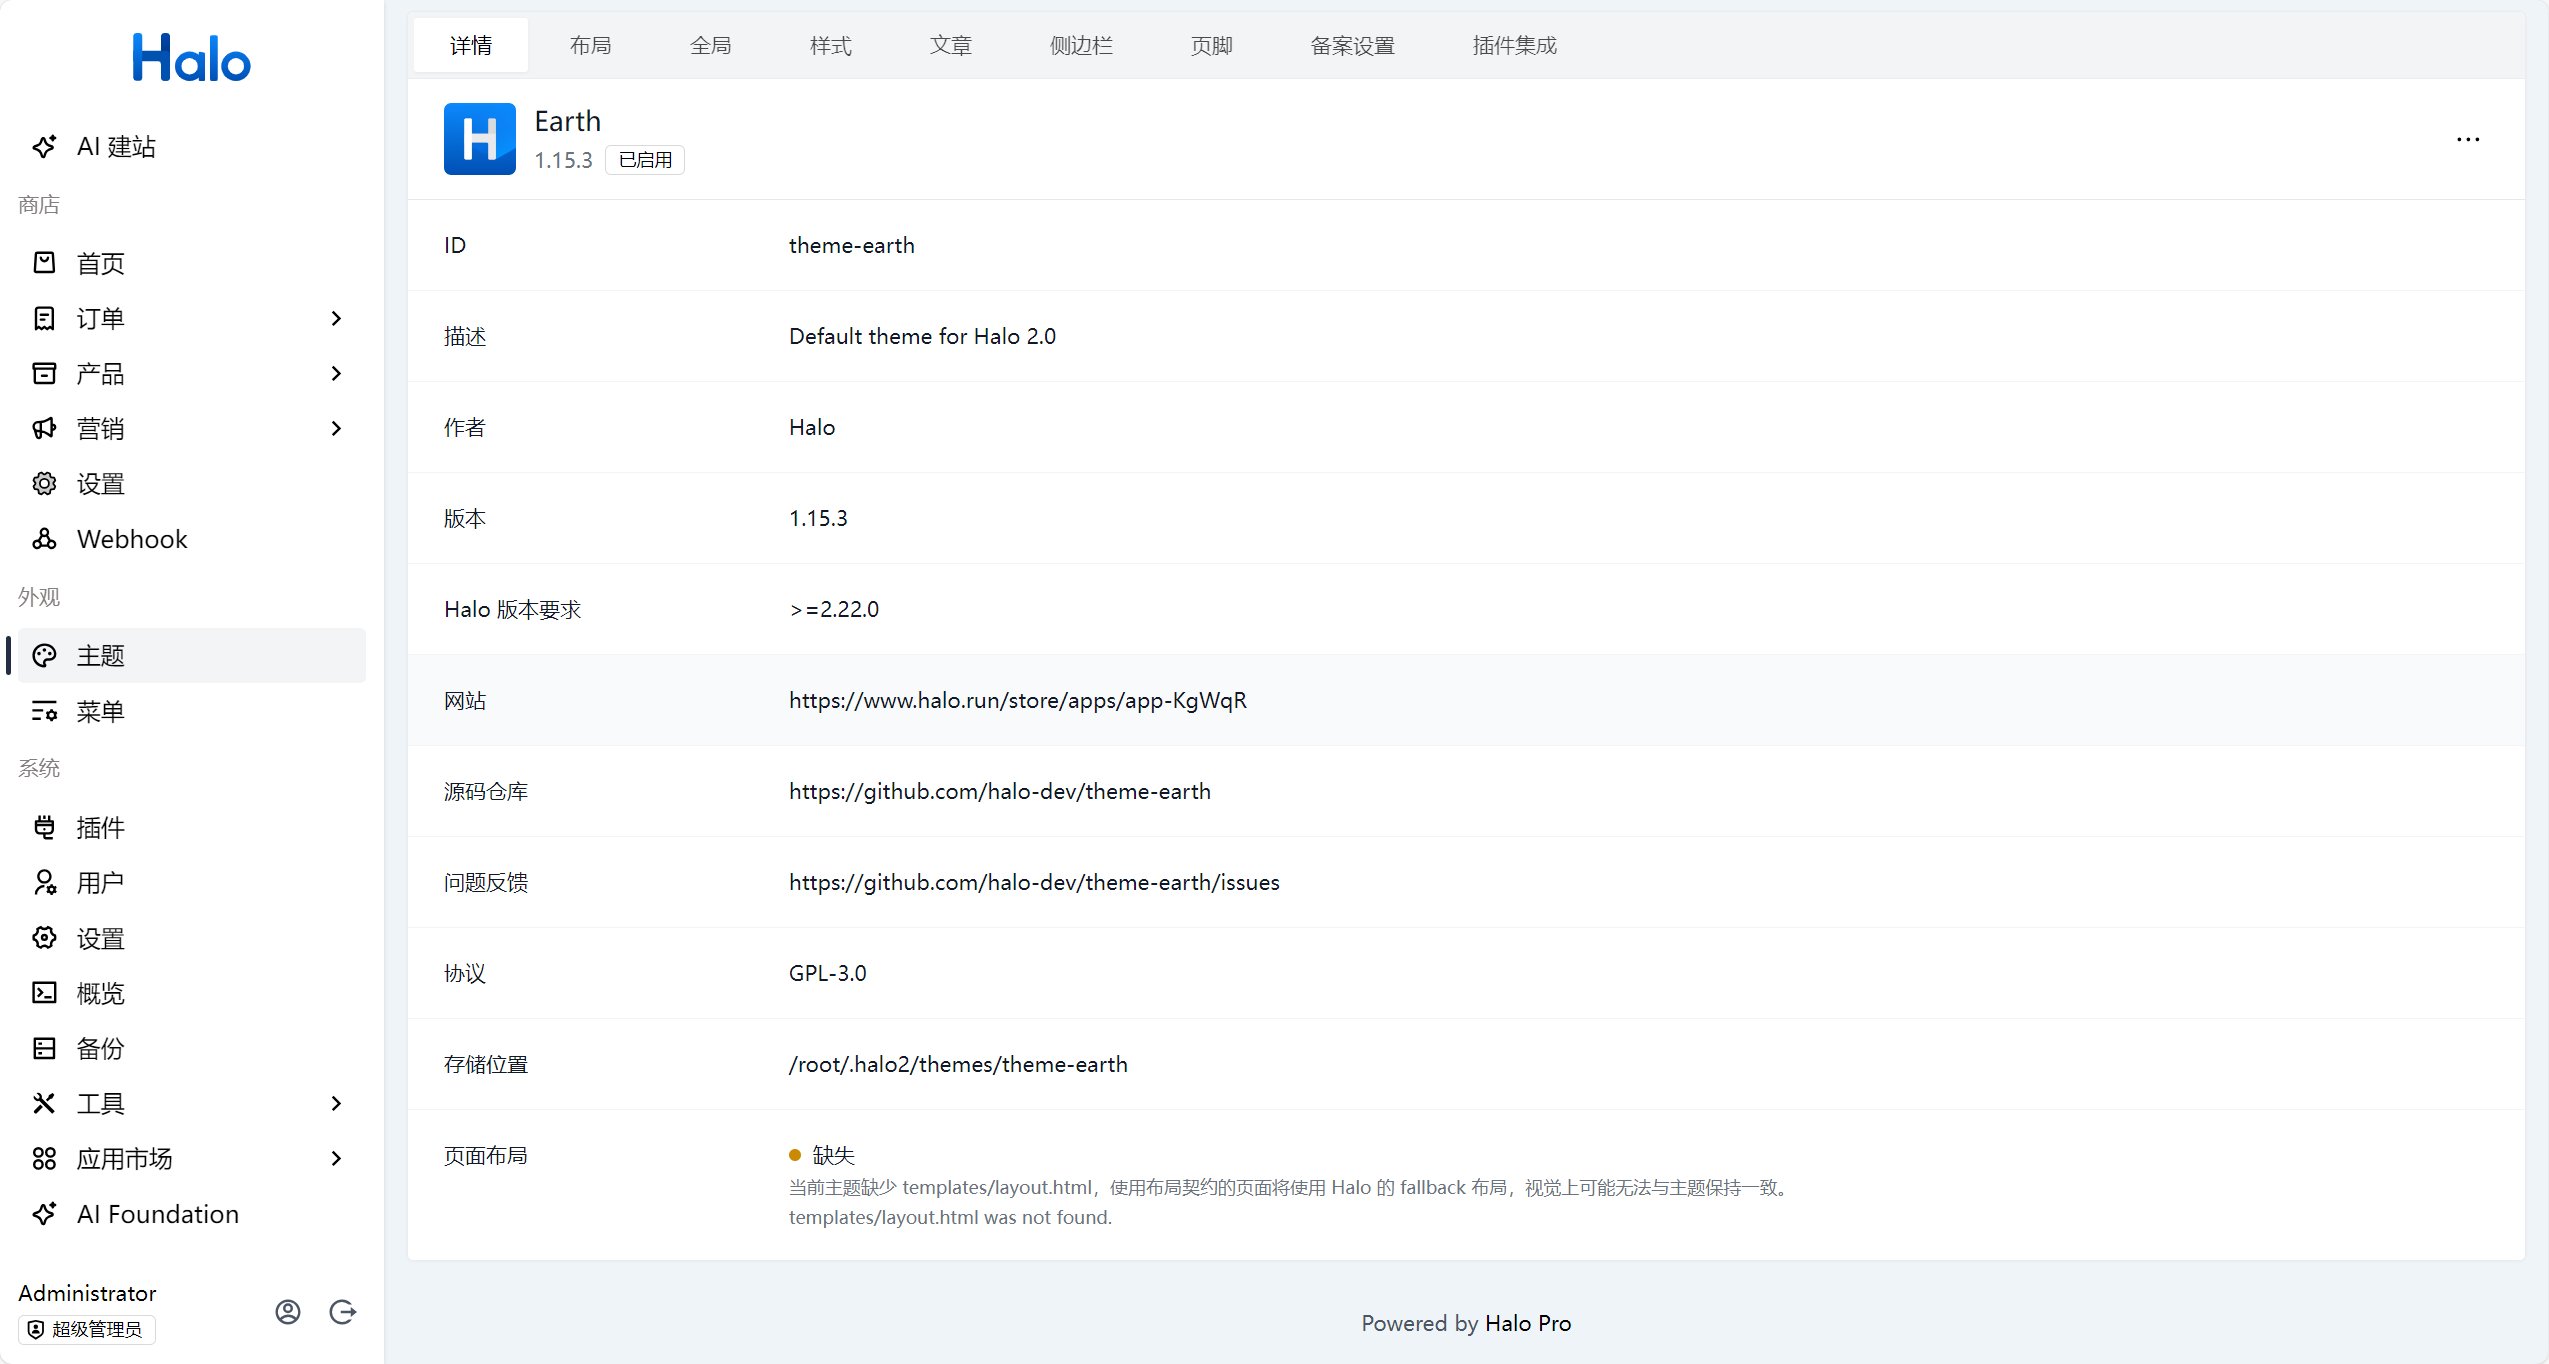The width and height of the screenshot is (2549, 1364).
Task: Click the logout icon
Action: [x=343, y=1312]
